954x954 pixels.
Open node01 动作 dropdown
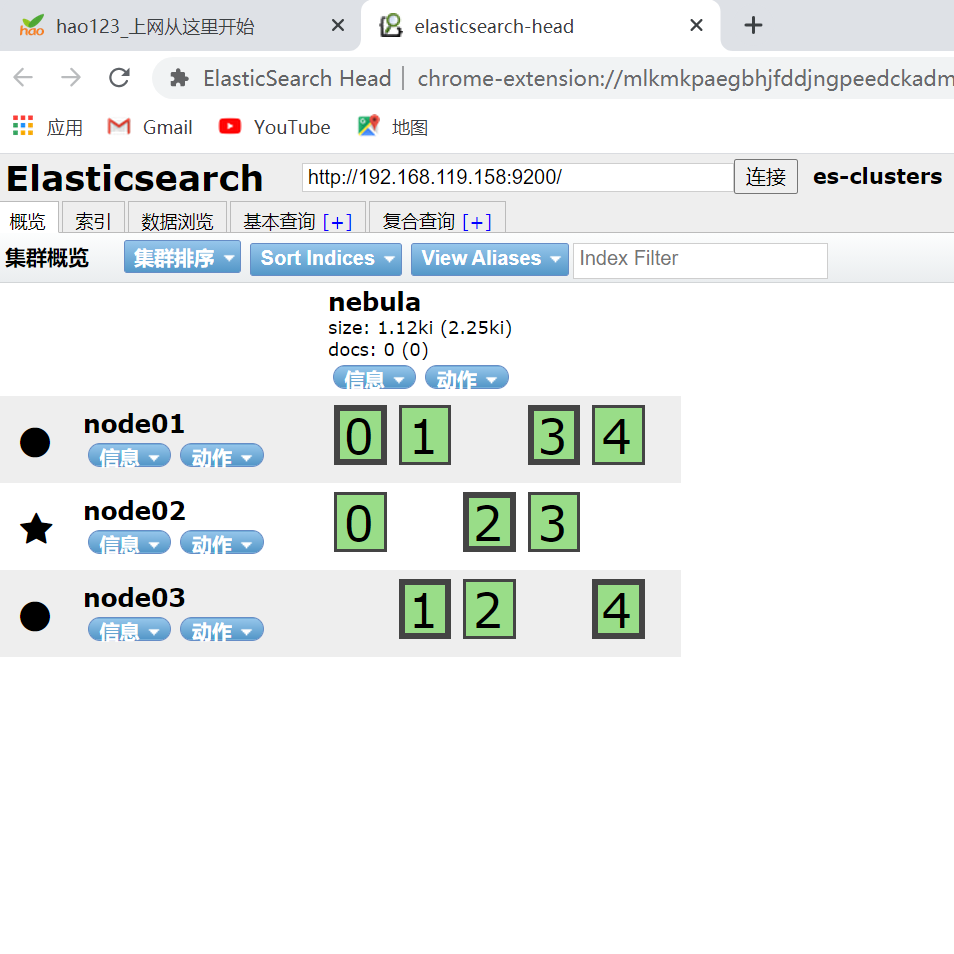coord(221,456)
